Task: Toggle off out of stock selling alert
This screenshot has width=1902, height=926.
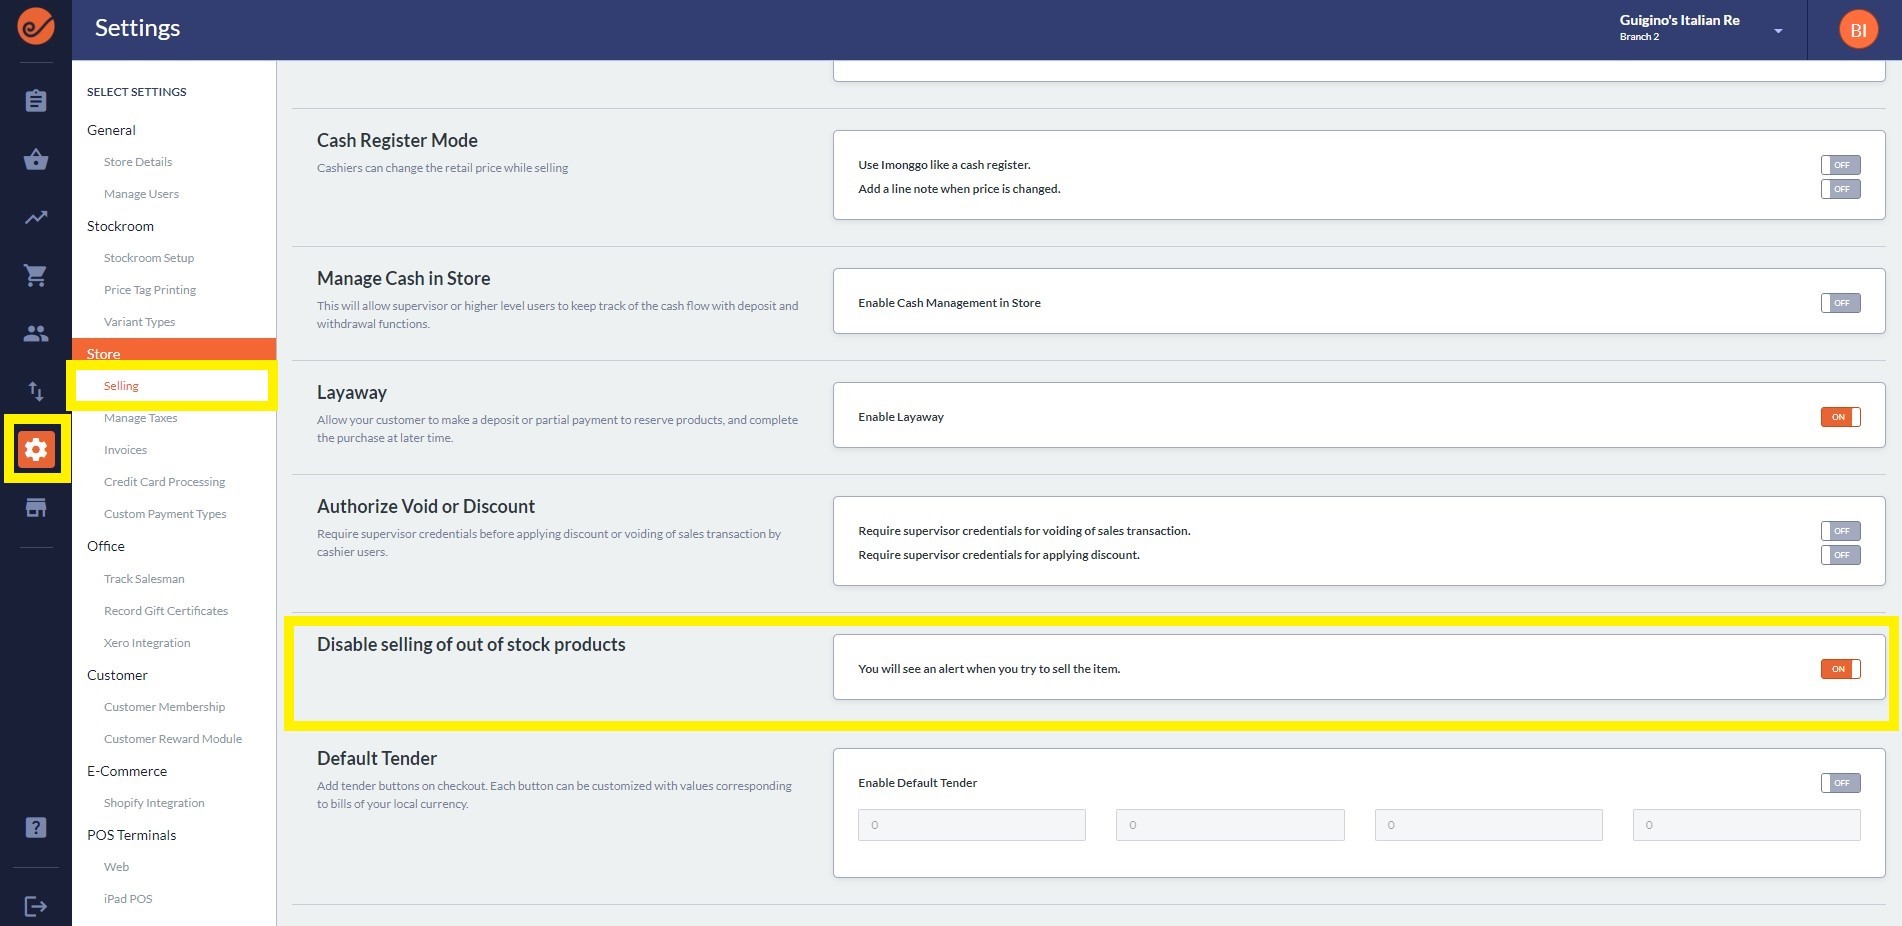Action: point(1839,669)
